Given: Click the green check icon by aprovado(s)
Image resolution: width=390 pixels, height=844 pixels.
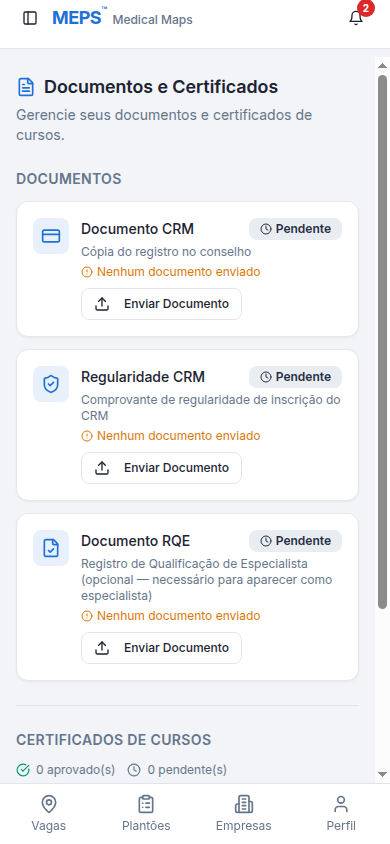Looking at the screenshot, I should coord(23,770).
